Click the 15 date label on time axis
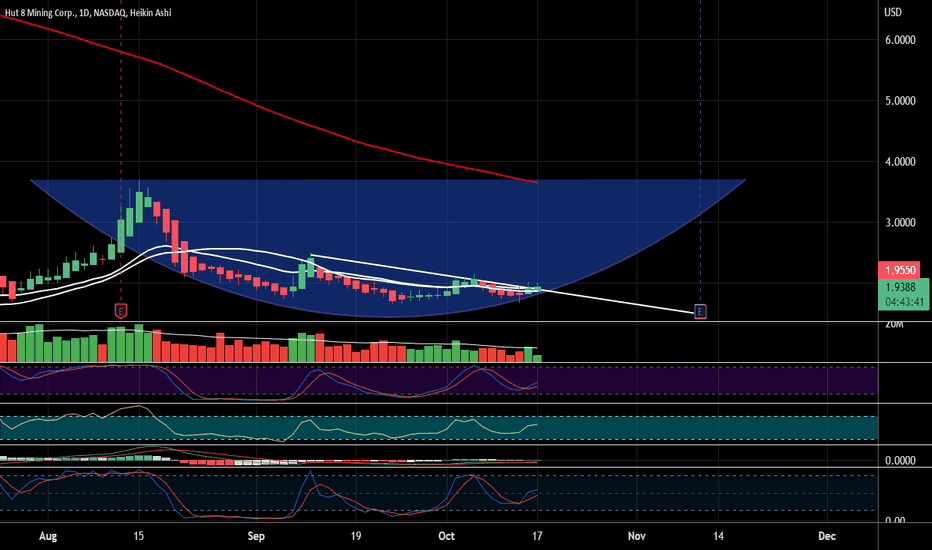This screenshot has height=550, width=932. click(x=138, y=536)
